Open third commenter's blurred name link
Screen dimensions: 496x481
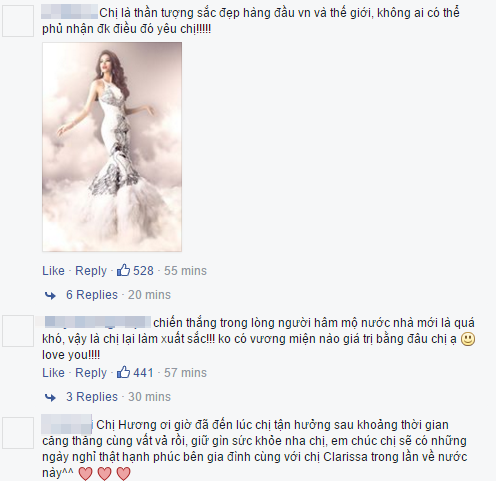(x=67, y=424)
